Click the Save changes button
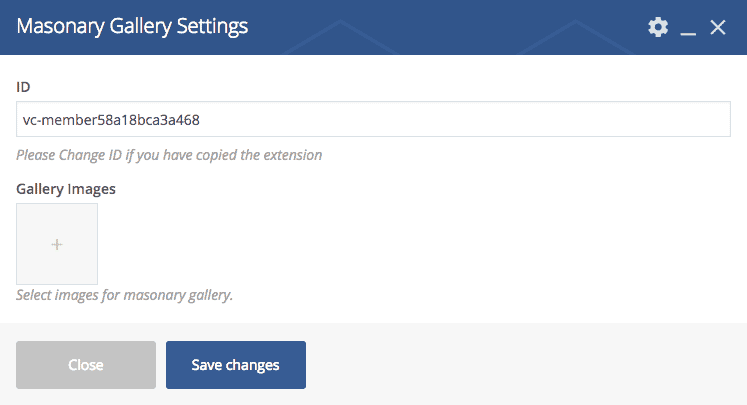747x405 pixels. tap(235, 365)
